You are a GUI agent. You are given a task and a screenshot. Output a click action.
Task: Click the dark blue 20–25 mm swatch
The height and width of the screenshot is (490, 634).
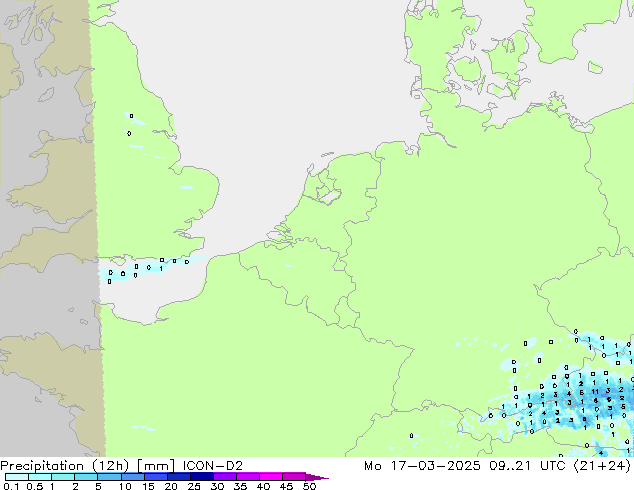(x=182, y=477)
